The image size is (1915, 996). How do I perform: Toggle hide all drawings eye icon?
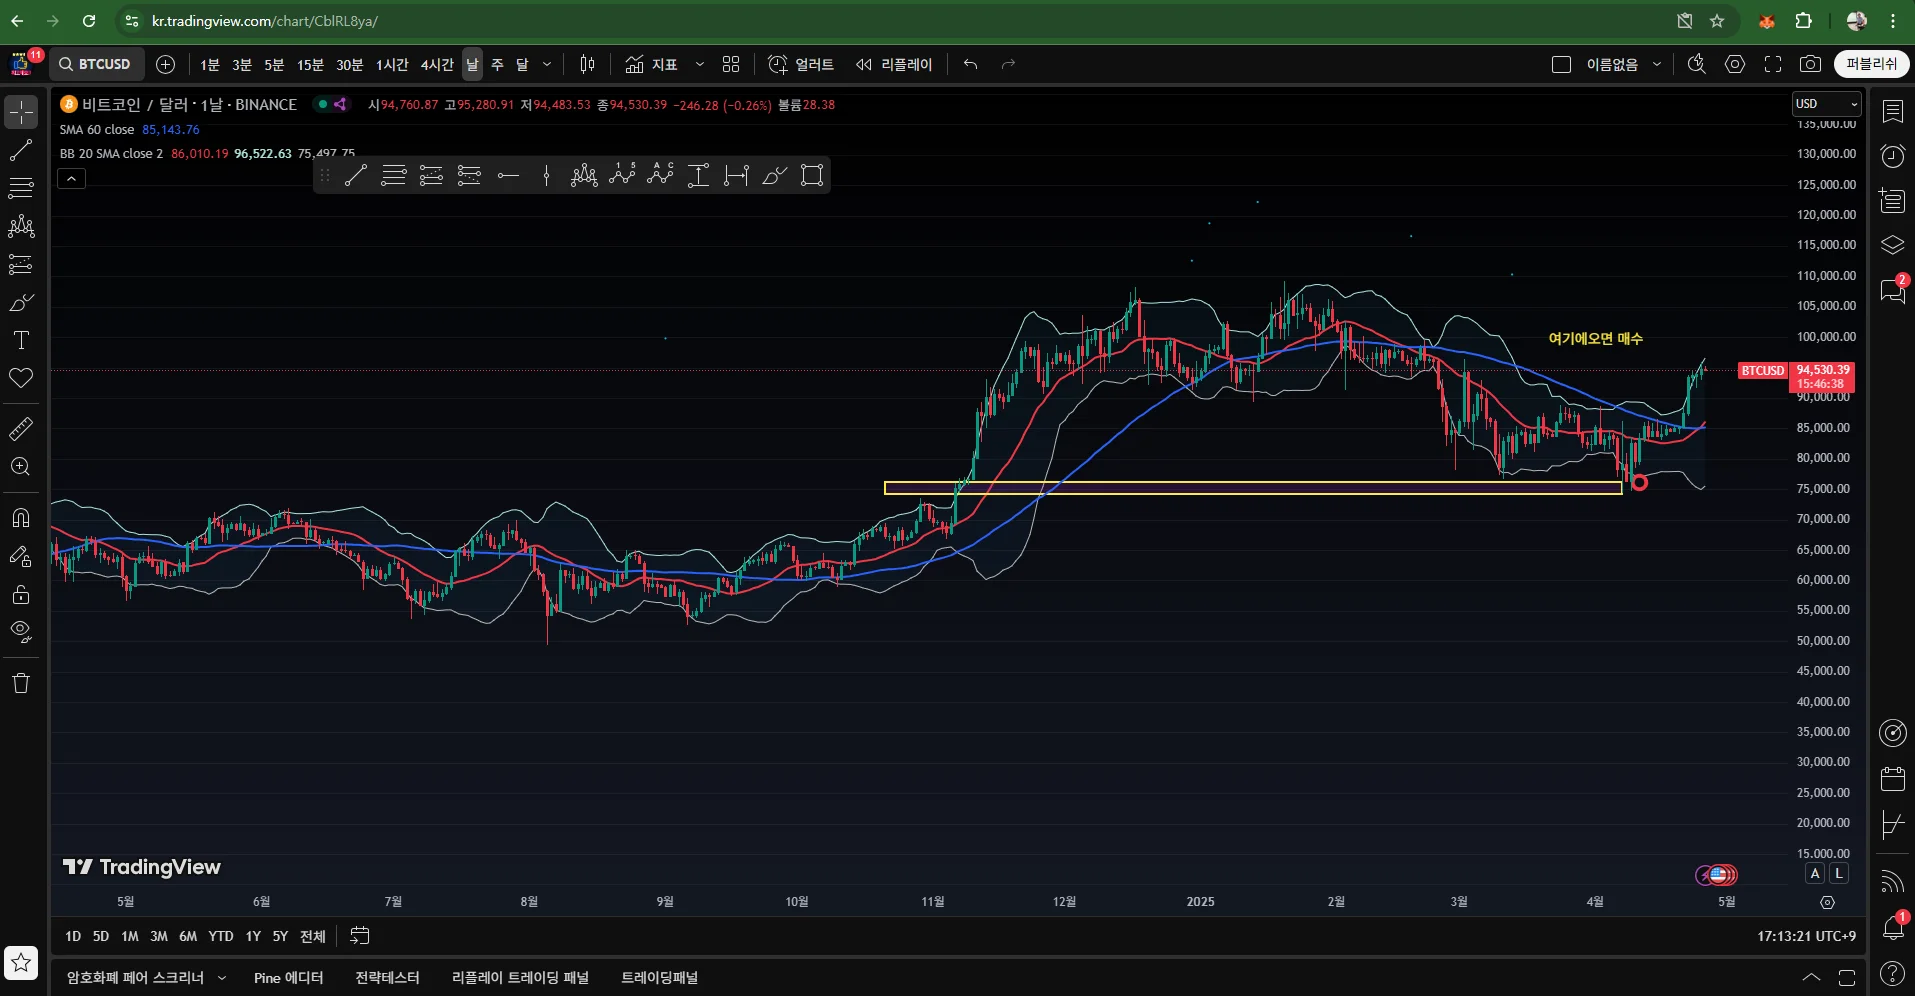tap(21, 632)
